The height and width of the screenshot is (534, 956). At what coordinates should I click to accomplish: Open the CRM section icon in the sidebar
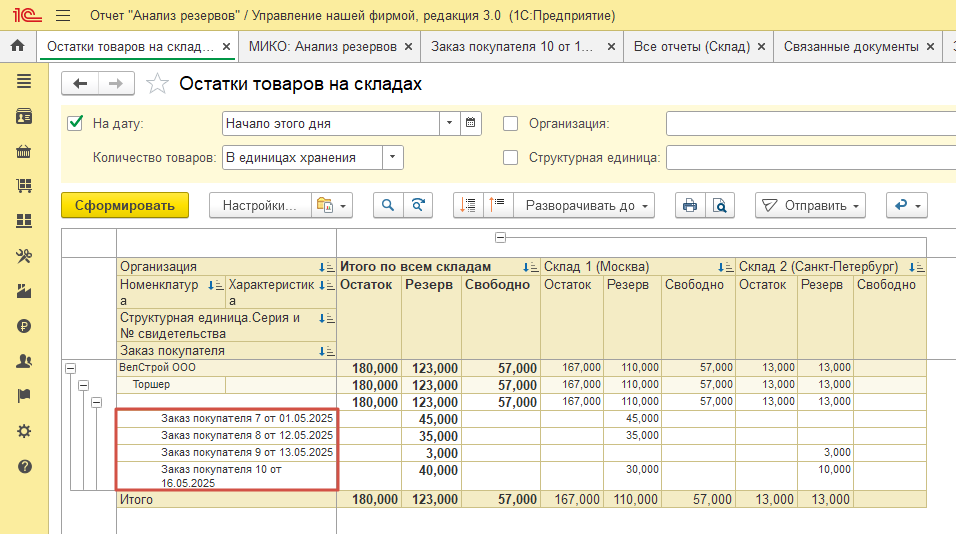point(24,116)
